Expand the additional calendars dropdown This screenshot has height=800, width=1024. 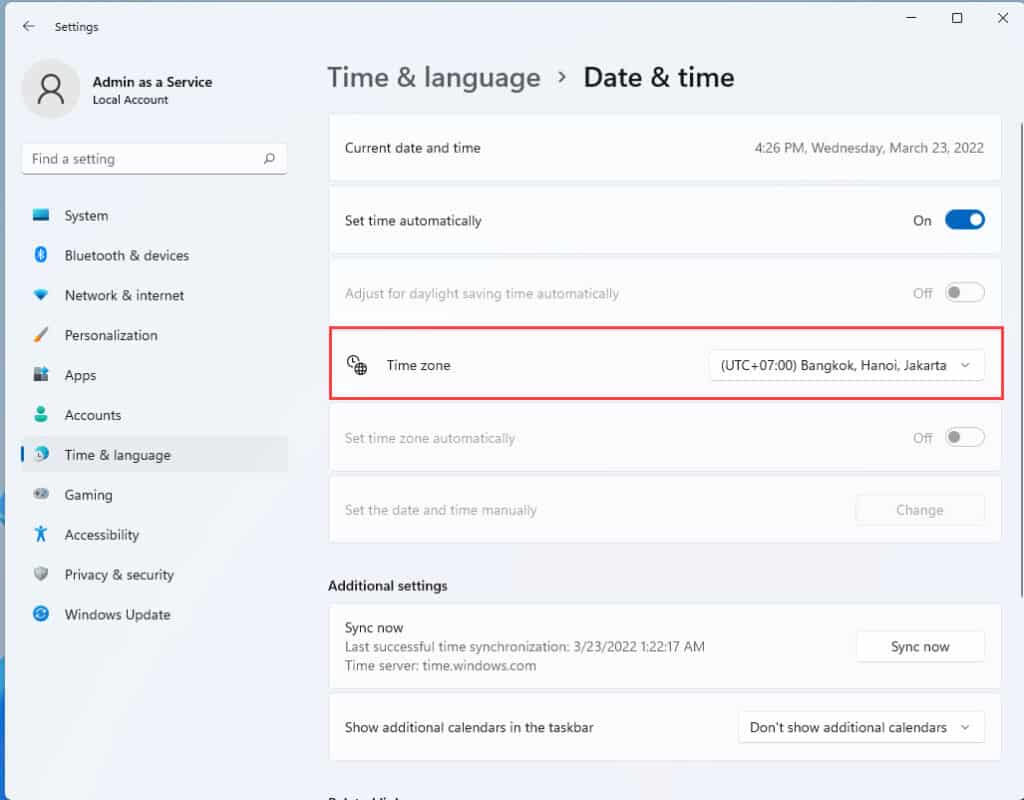(860, 727)
